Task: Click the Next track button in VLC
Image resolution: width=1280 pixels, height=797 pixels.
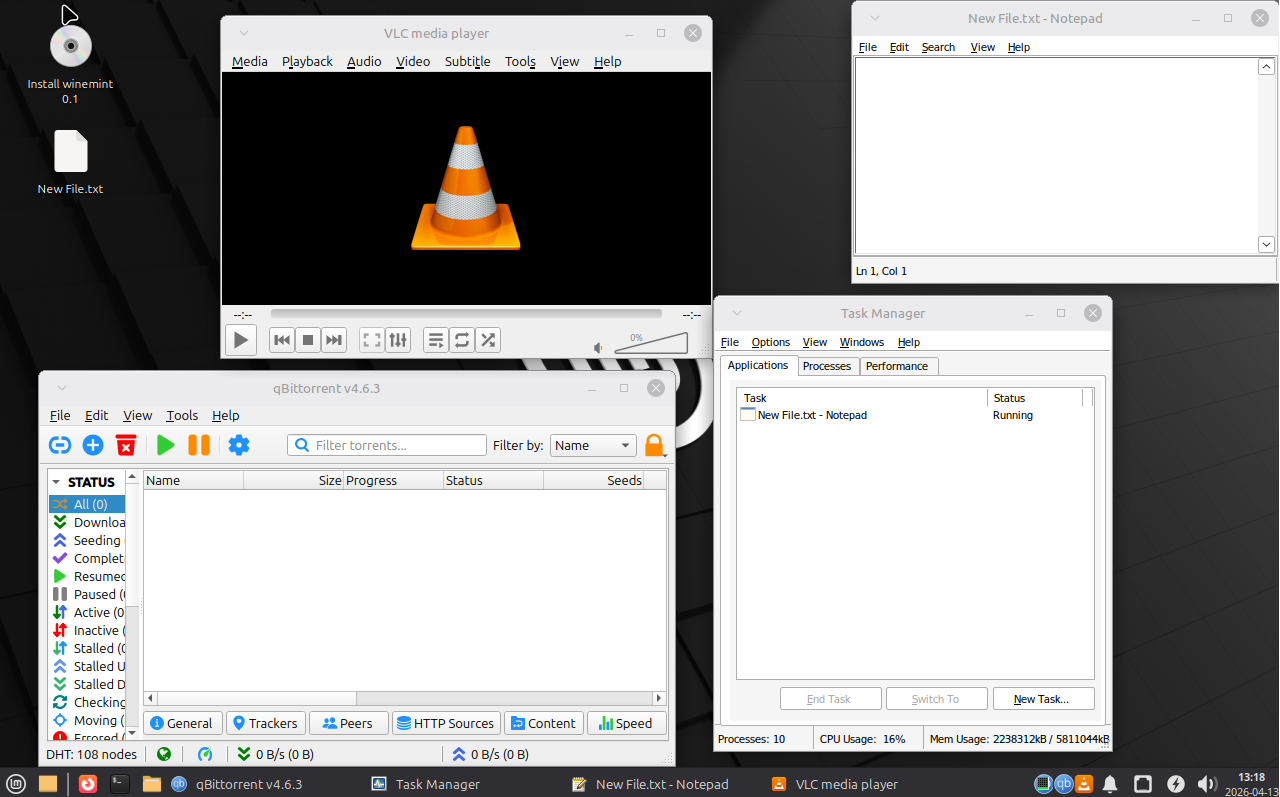Action: [334, 340]
